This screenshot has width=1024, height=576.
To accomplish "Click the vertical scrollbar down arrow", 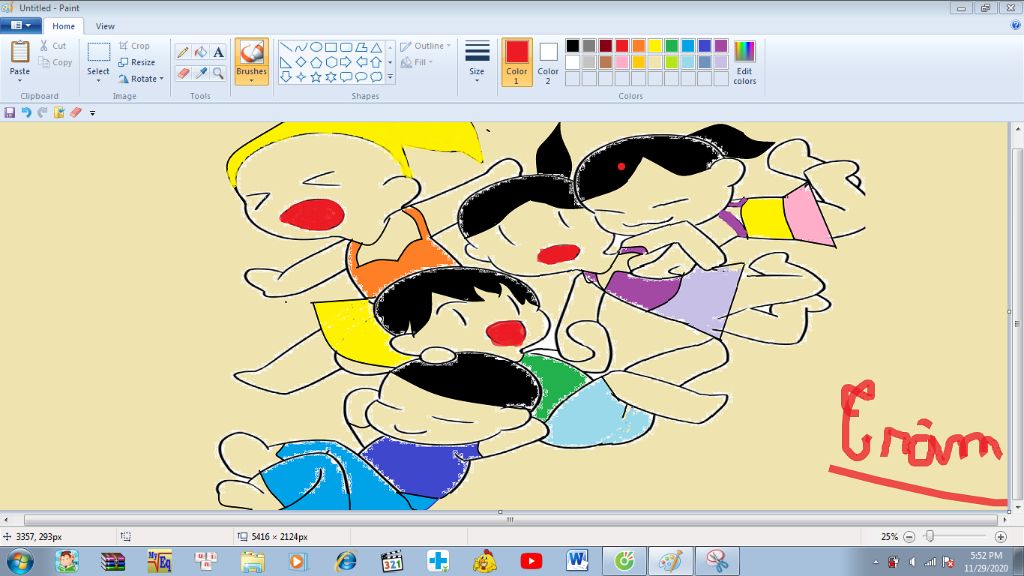I will click(x=1017, y=506).
